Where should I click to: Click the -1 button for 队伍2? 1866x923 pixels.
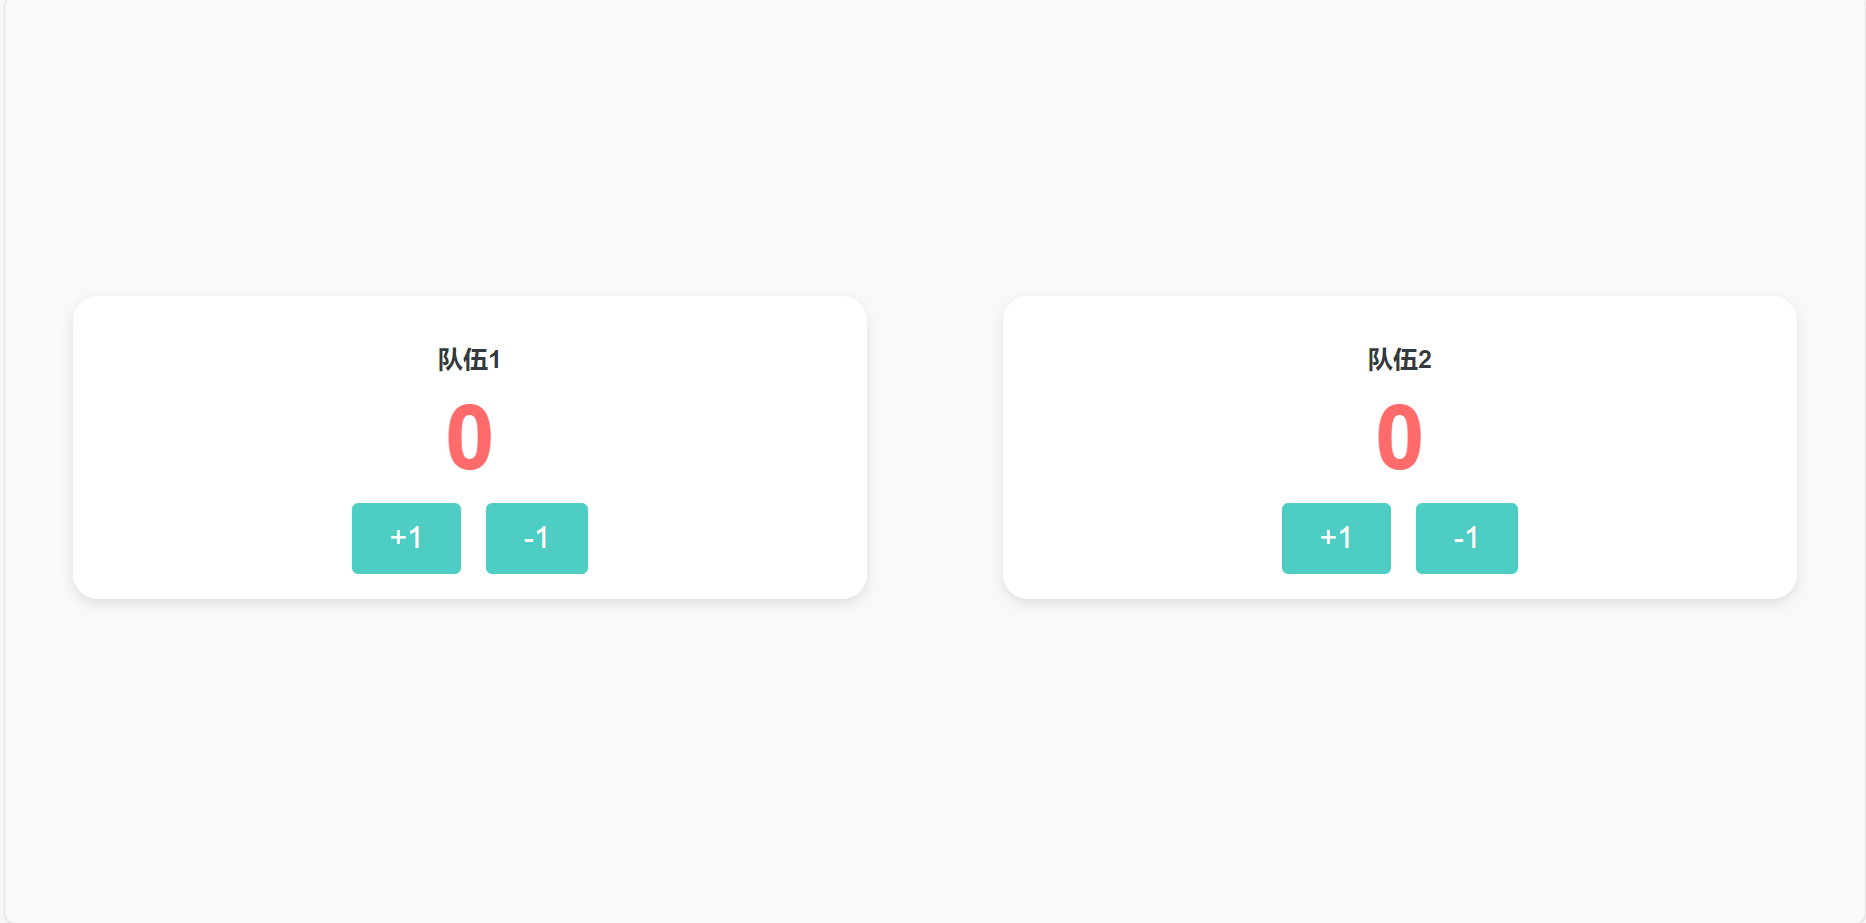click(1466, 538)
